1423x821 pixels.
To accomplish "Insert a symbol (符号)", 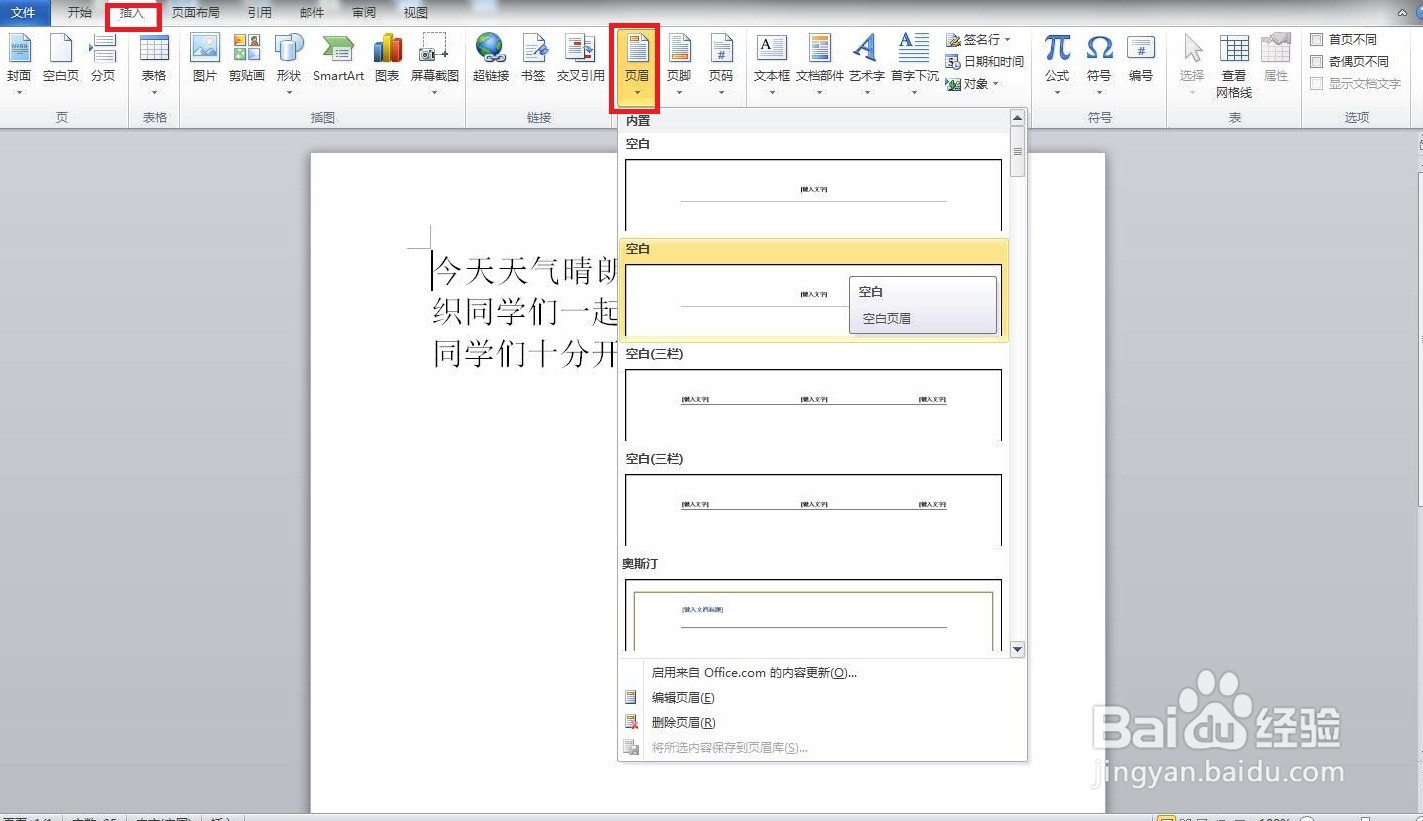I will (x=1099, y=58).
